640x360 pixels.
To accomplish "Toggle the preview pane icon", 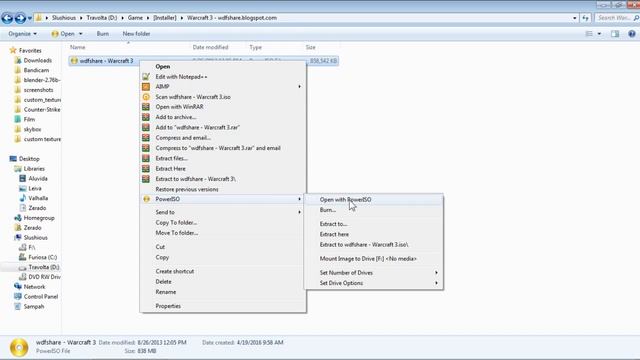I will [x=615, y=34].
